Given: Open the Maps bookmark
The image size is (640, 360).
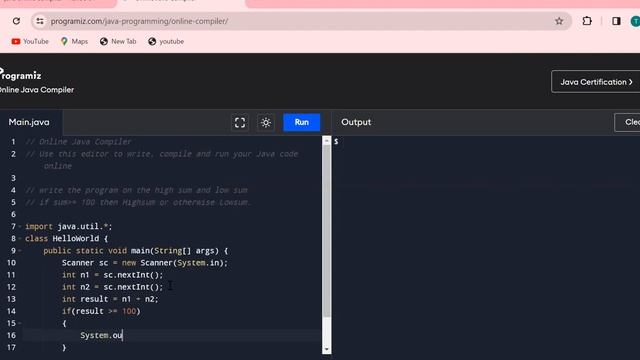Looking at the screenshot, I should click(x=74, y=41).
